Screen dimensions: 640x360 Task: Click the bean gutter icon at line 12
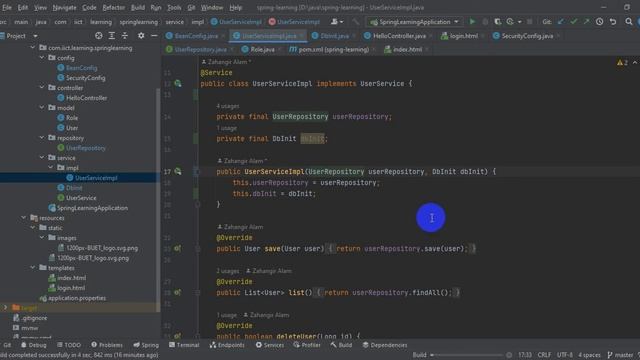click(178, 83)
